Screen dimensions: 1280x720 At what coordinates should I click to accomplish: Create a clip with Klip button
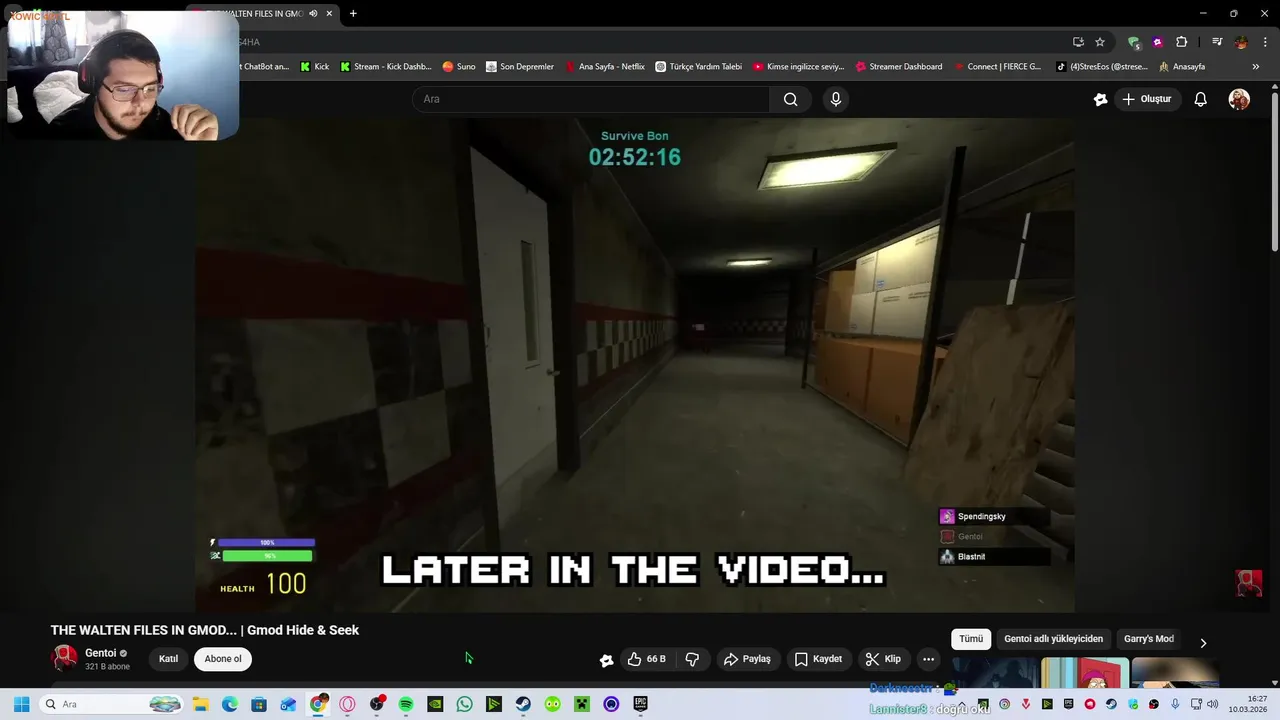pos(883,659)
